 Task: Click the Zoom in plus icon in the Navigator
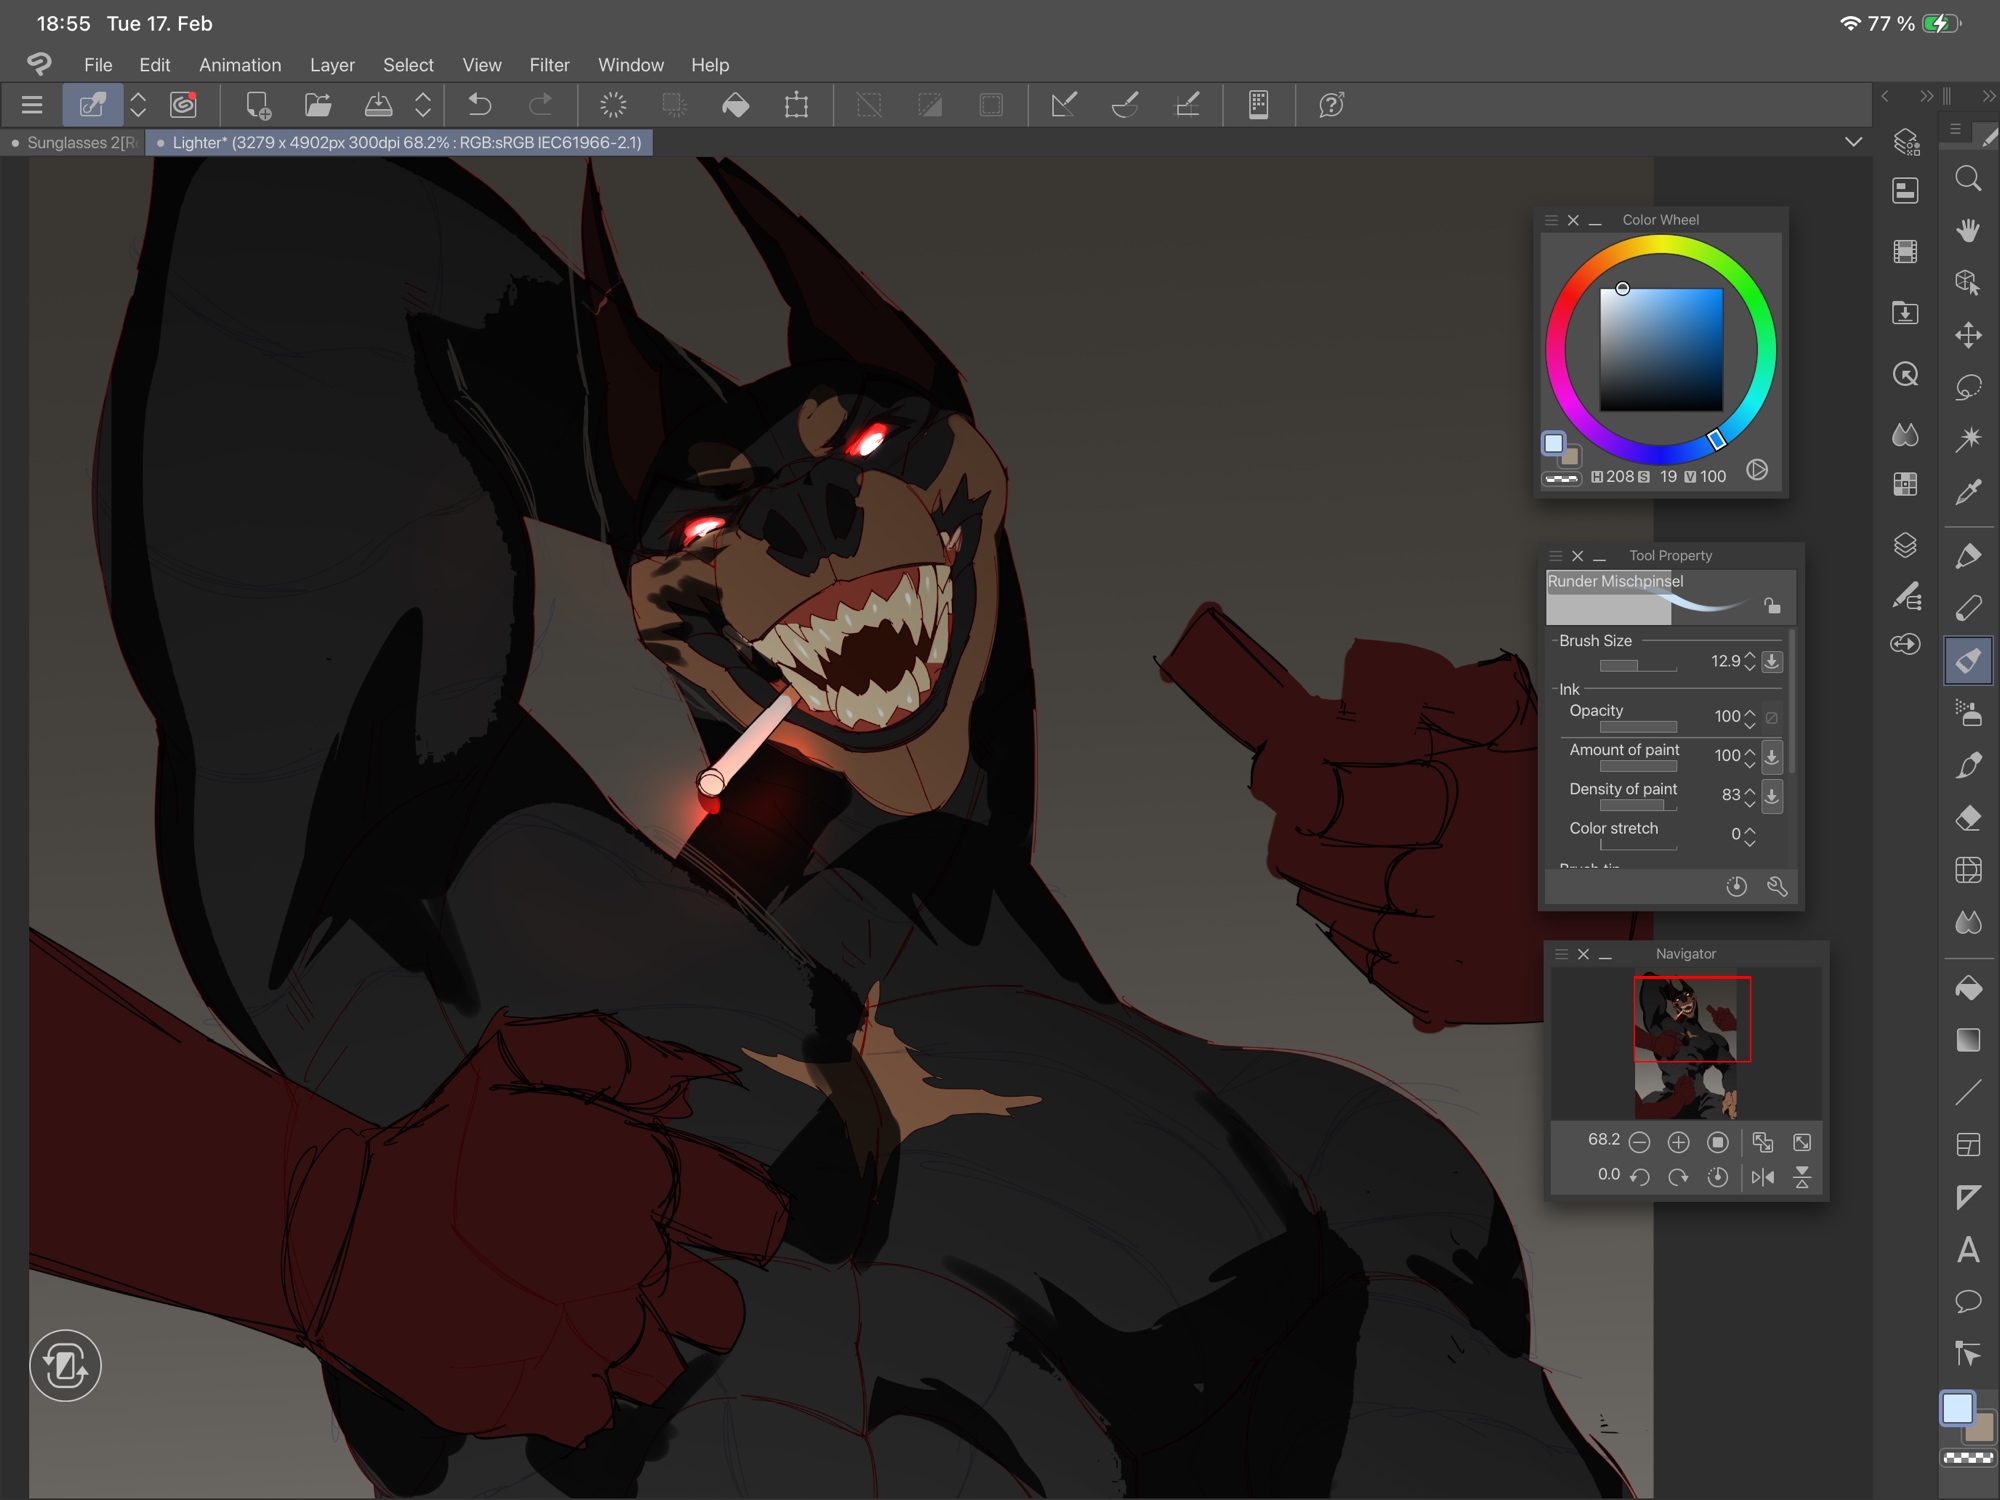[1678, 1142]
